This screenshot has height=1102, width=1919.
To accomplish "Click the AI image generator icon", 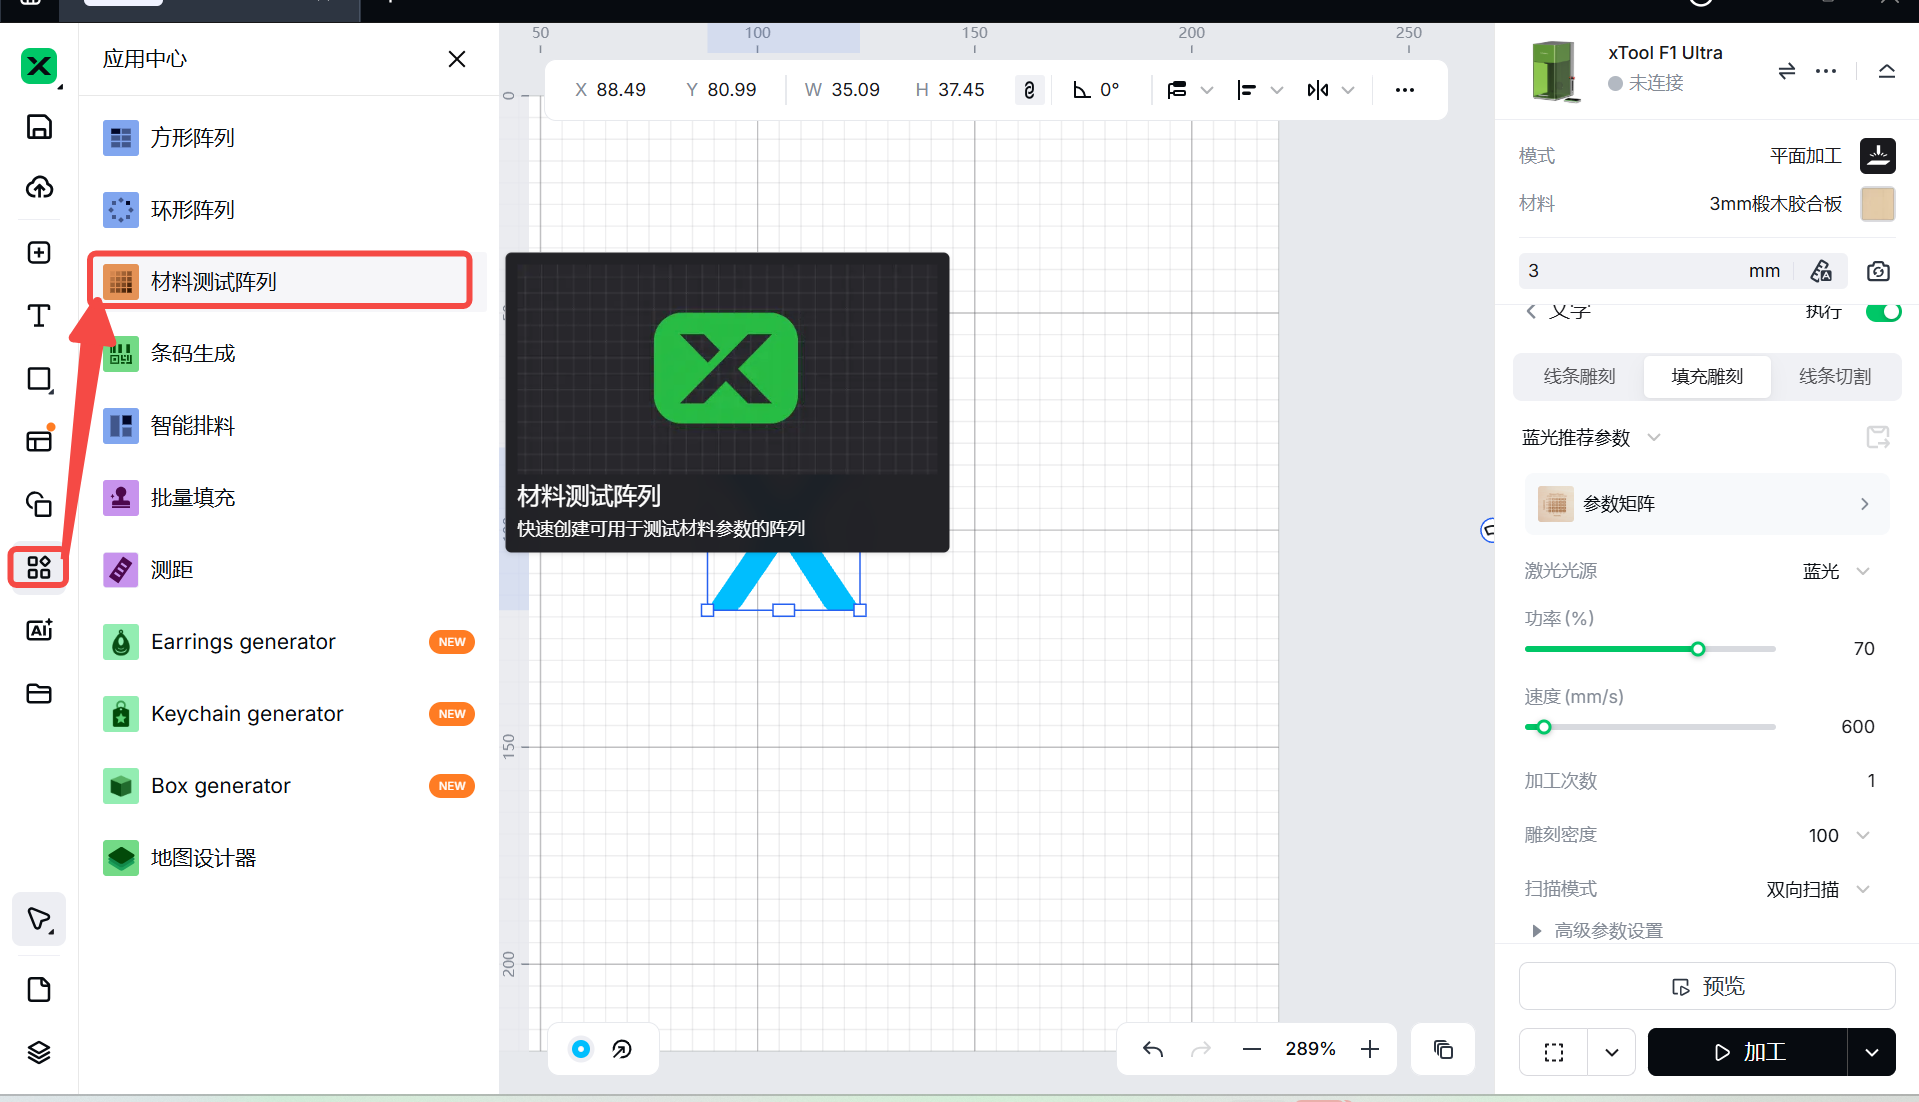I will [x=39, y=630].
